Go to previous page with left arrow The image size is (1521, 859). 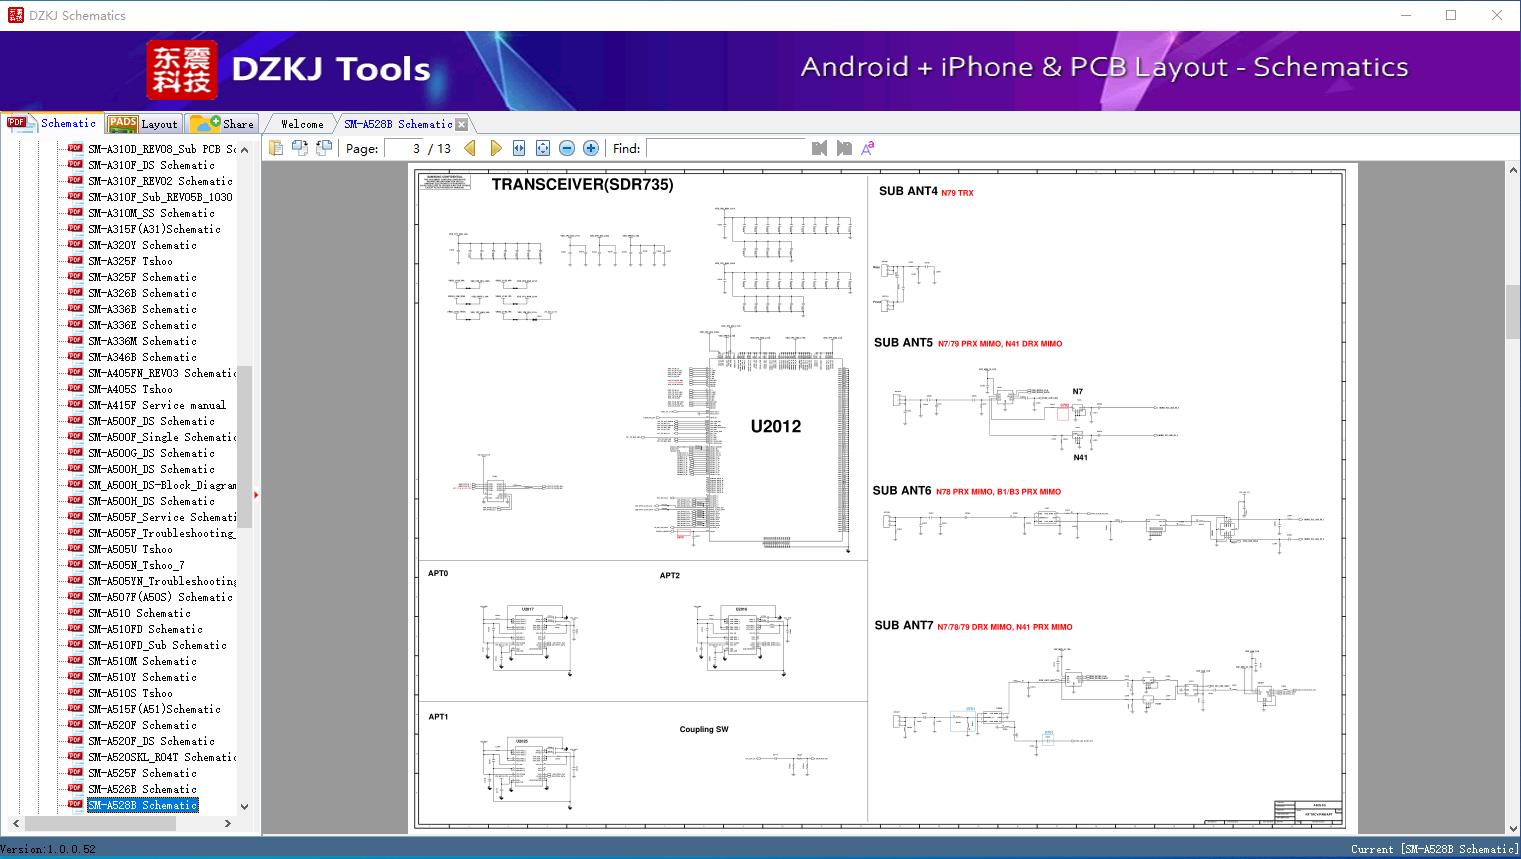470,148
